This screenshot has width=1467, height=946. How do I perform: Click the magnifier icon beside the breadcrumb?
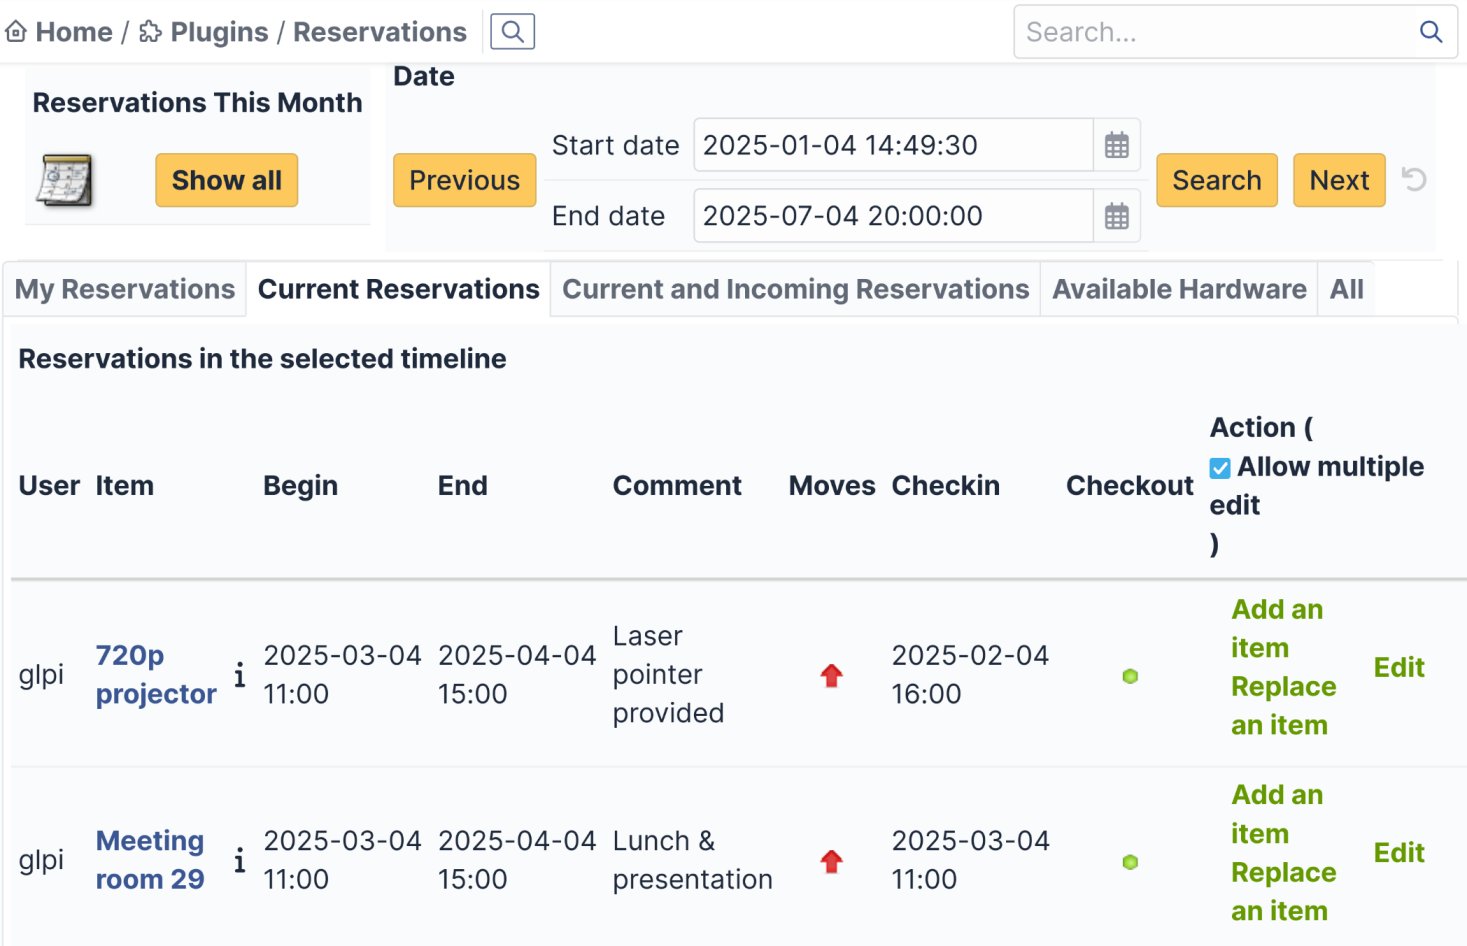pyautogui.click(x=511, y=31)
